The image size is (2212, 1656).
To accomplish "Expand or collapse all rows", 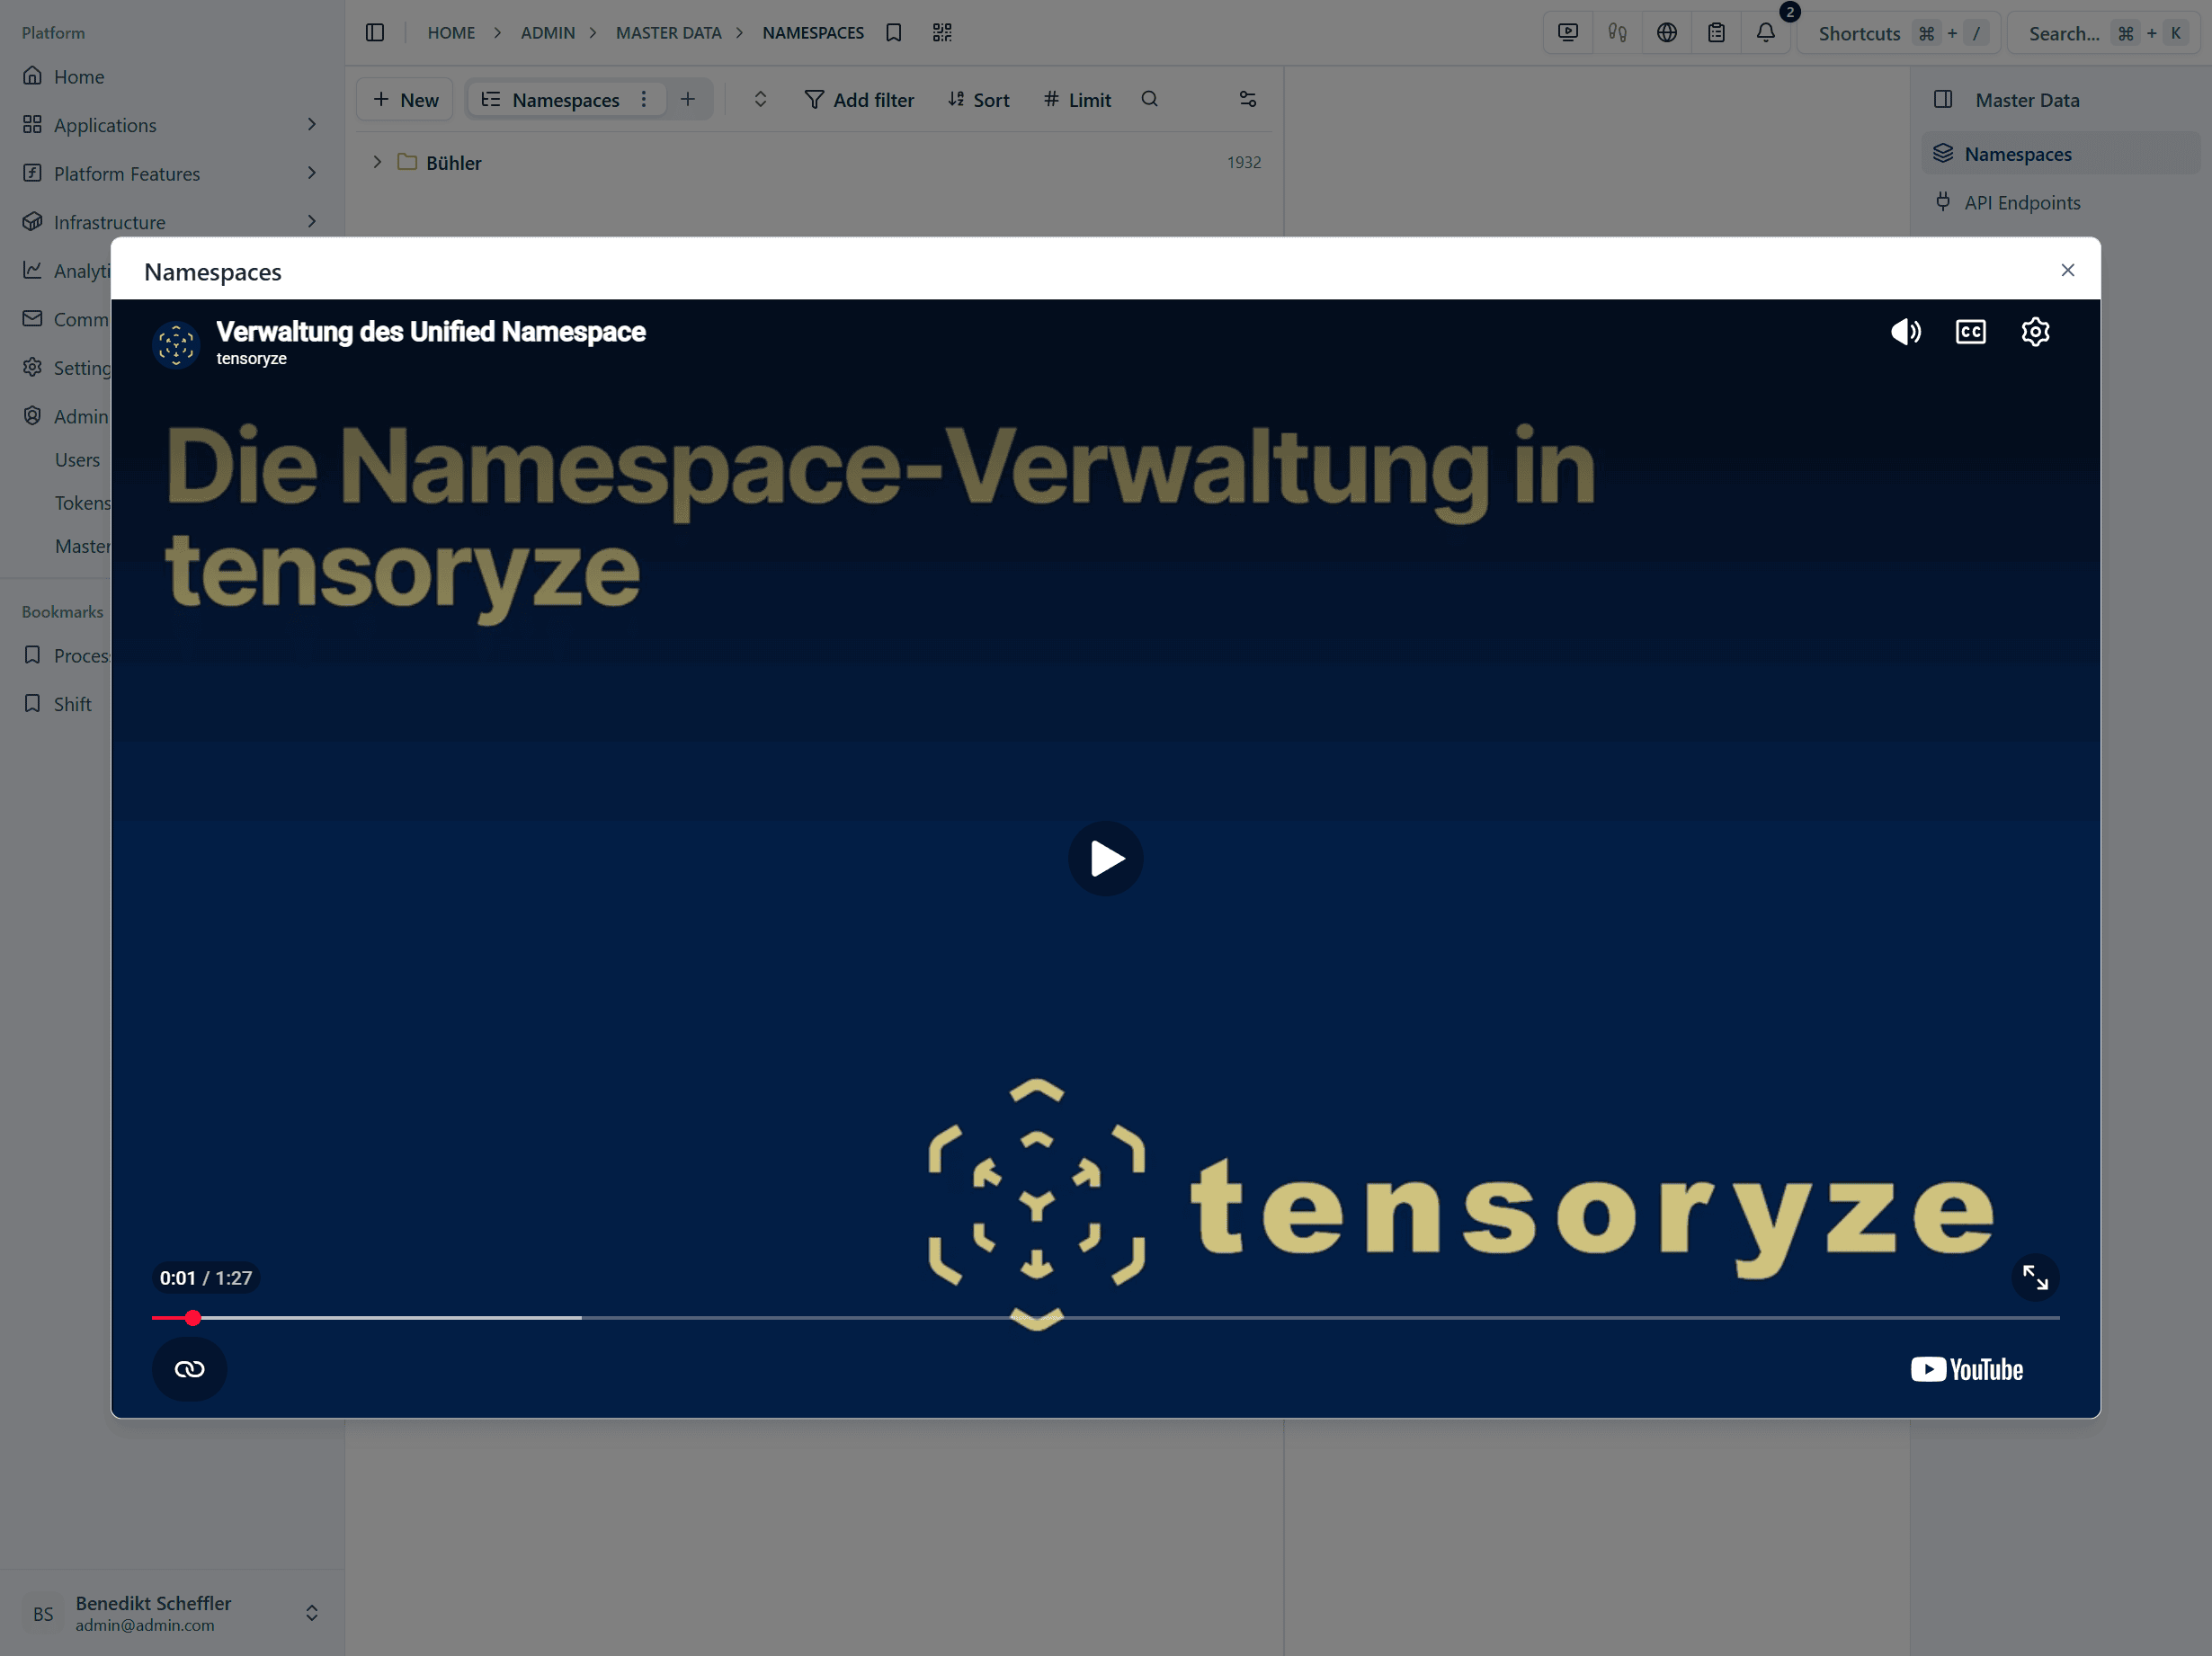I will pos(760,99).
